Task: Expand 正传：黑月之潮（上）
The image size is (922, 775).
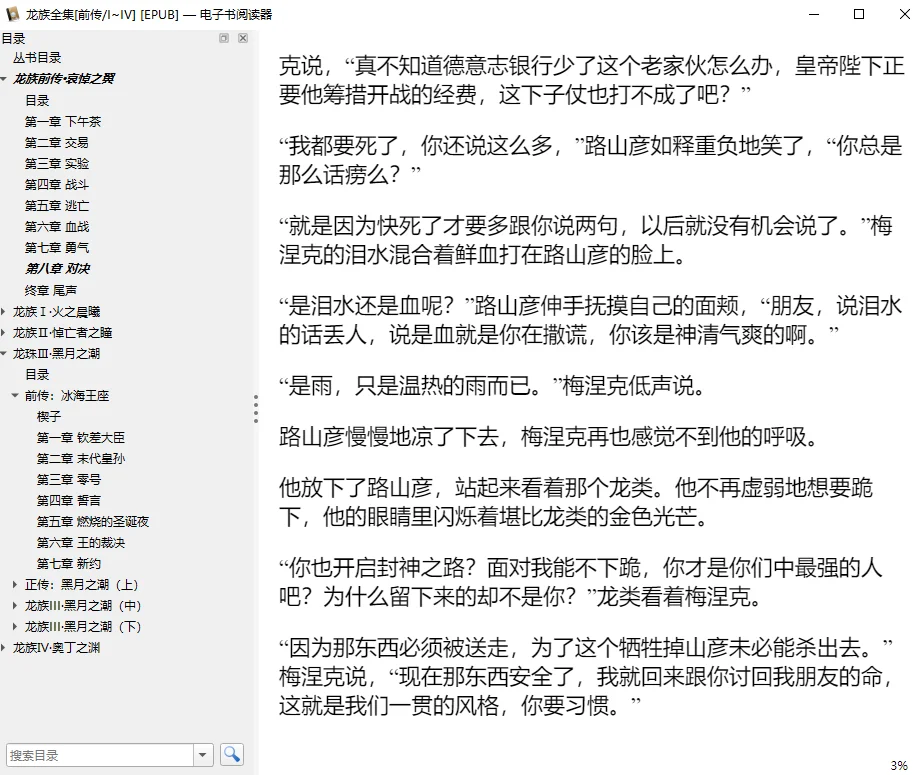Action: tap(15, 584)
